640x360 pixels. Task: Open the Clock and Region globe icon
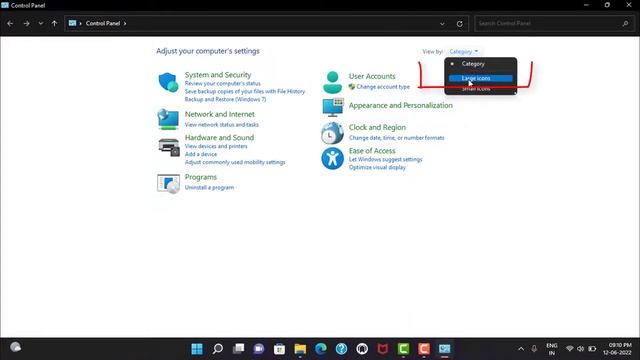coord(332,133)
